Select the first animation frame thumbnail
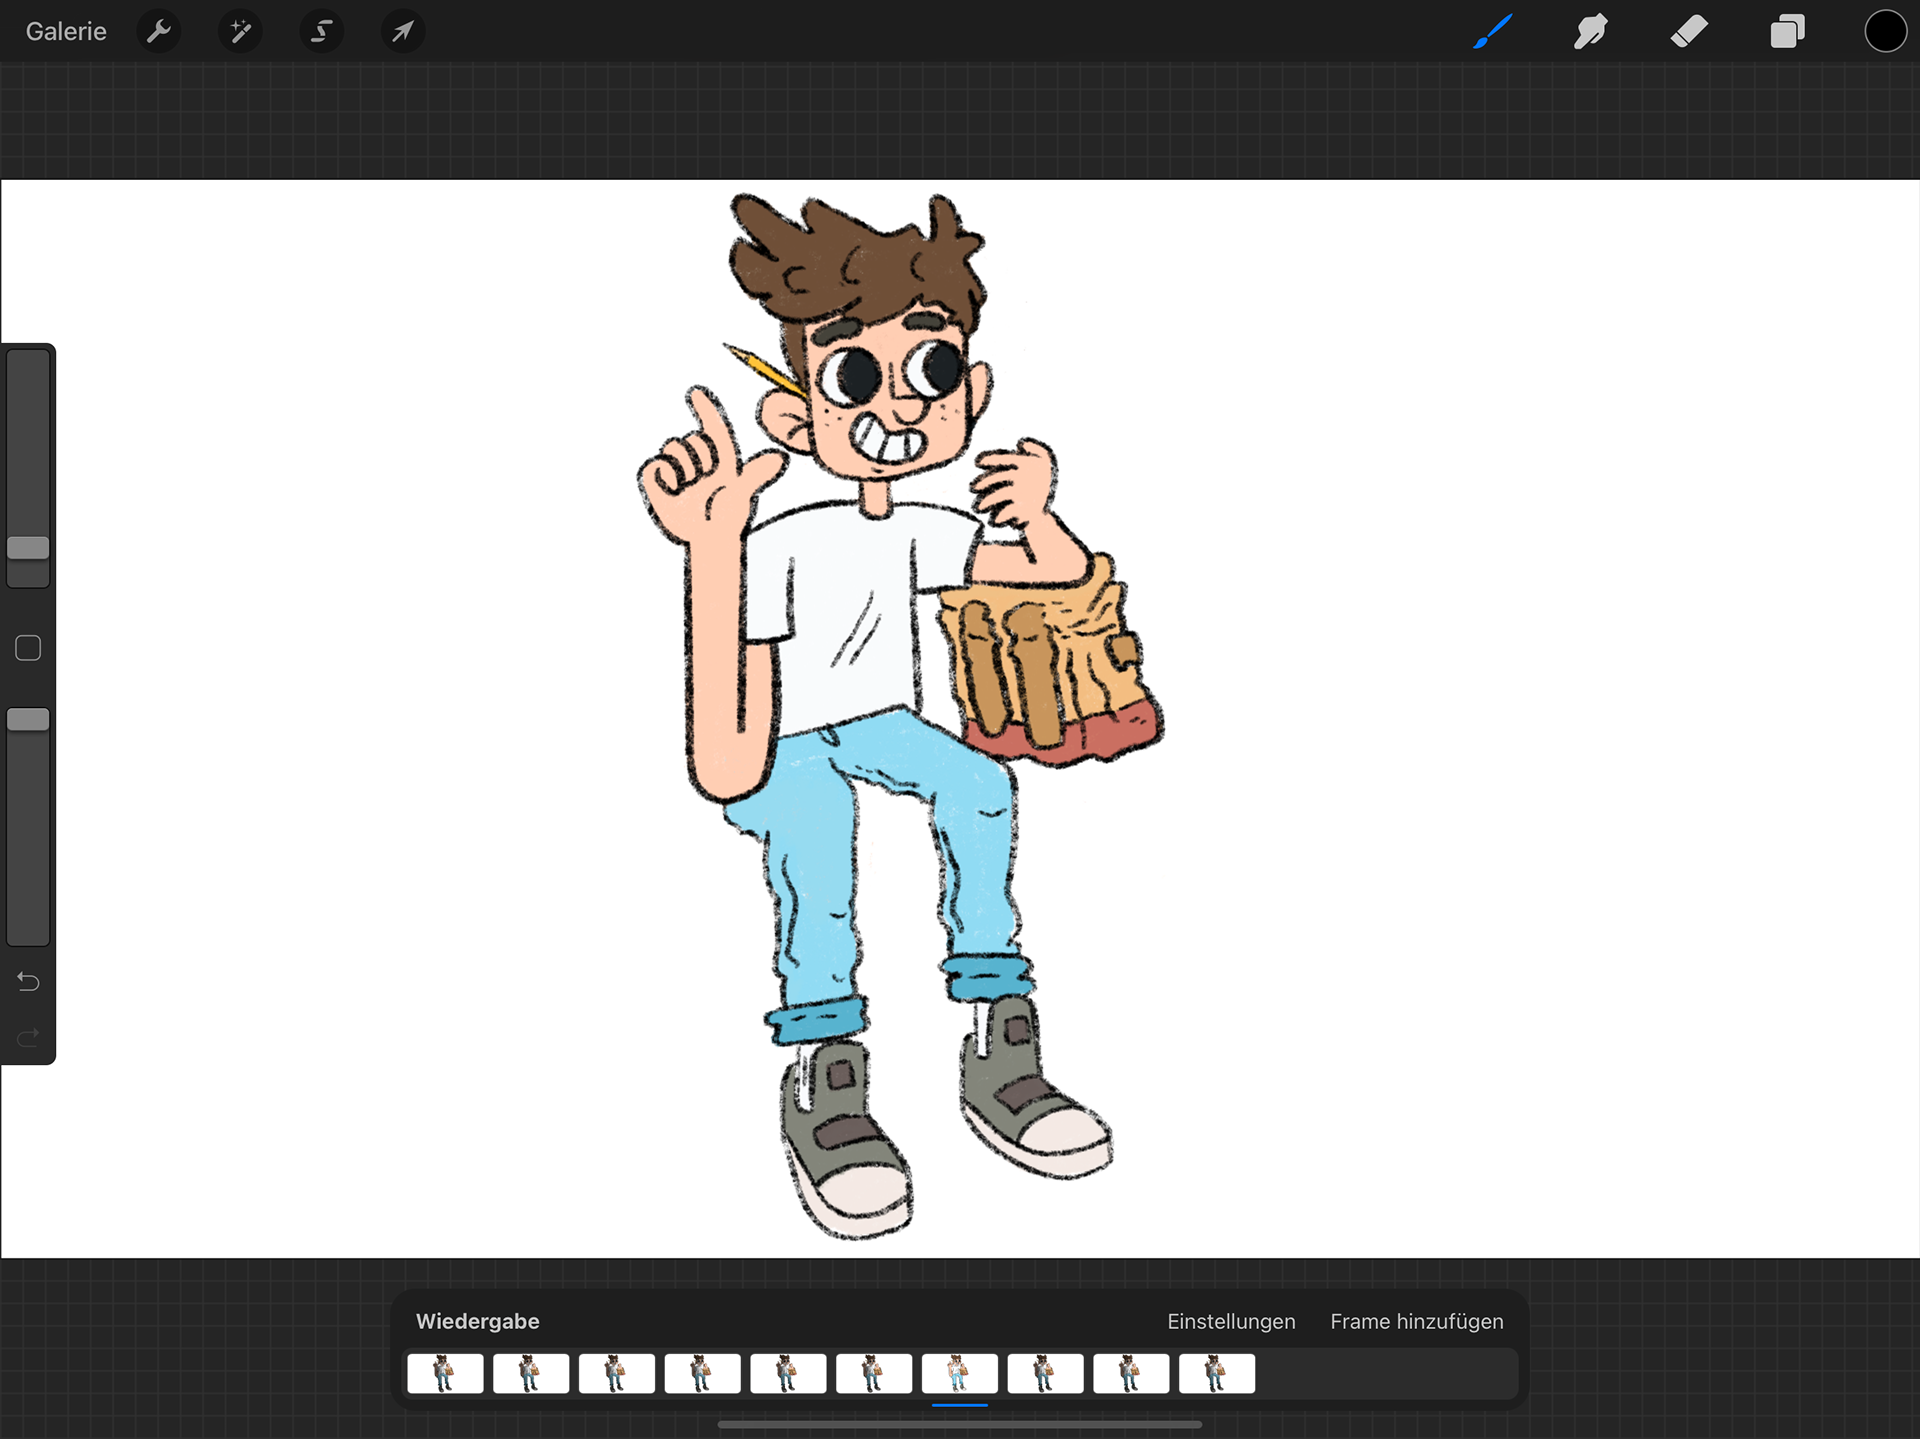The width and height of the screenshot is (1920, 1439). coord(445,1373)
